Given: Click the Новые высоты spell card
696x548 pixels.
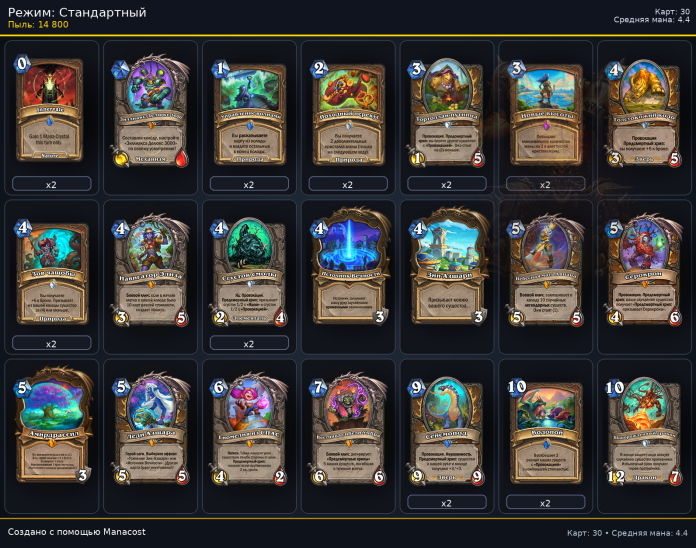Looking at the screenshot, I should point(546,113).
